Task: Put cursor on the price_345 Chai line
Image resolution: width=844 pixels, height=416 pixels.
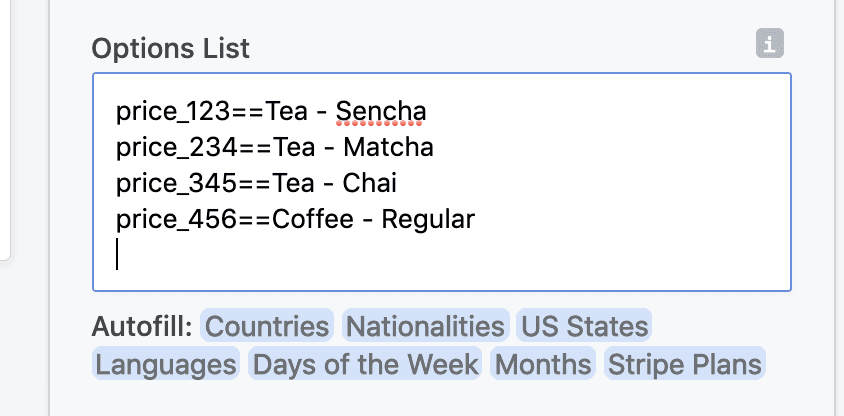Action: [x=256, y=184]
